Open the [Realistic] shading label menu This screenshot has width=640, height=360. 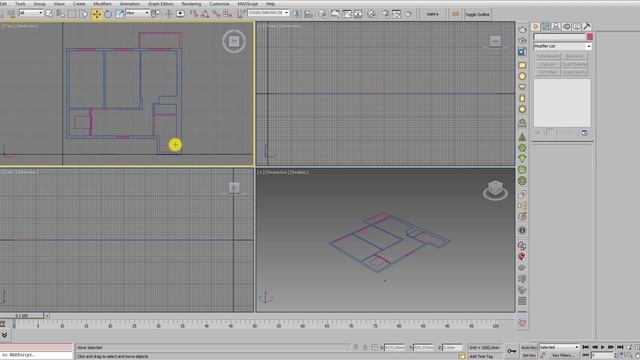click(x=299, y=172)
